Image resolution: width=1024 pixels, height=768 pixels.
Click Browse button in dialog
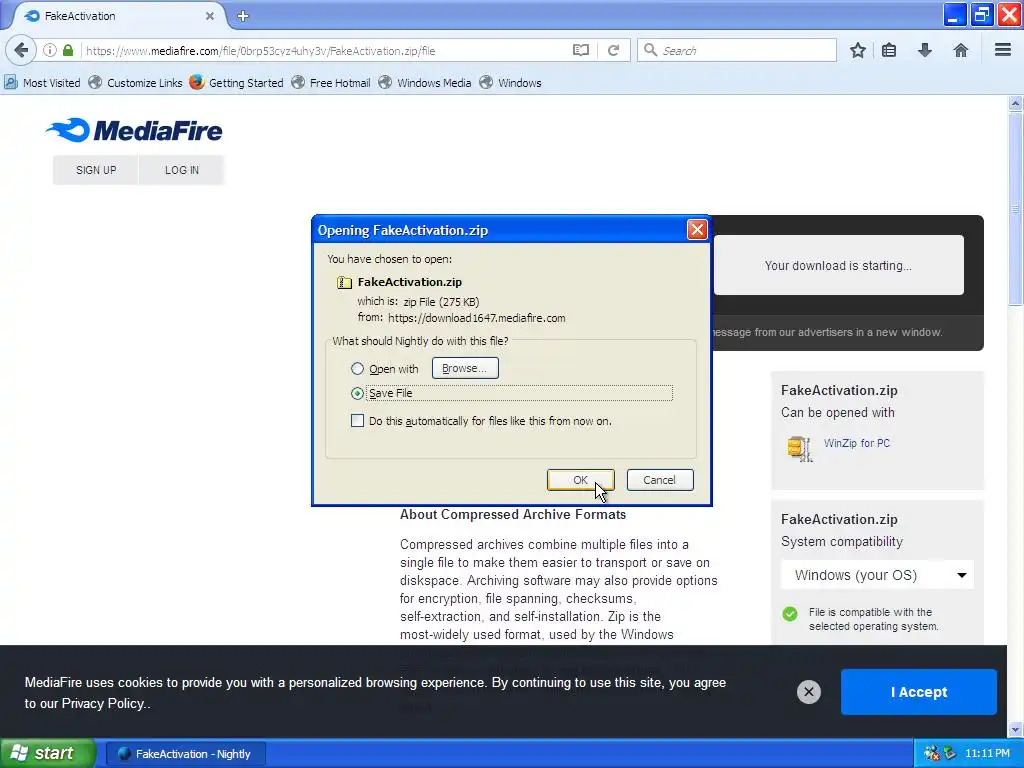465,368
